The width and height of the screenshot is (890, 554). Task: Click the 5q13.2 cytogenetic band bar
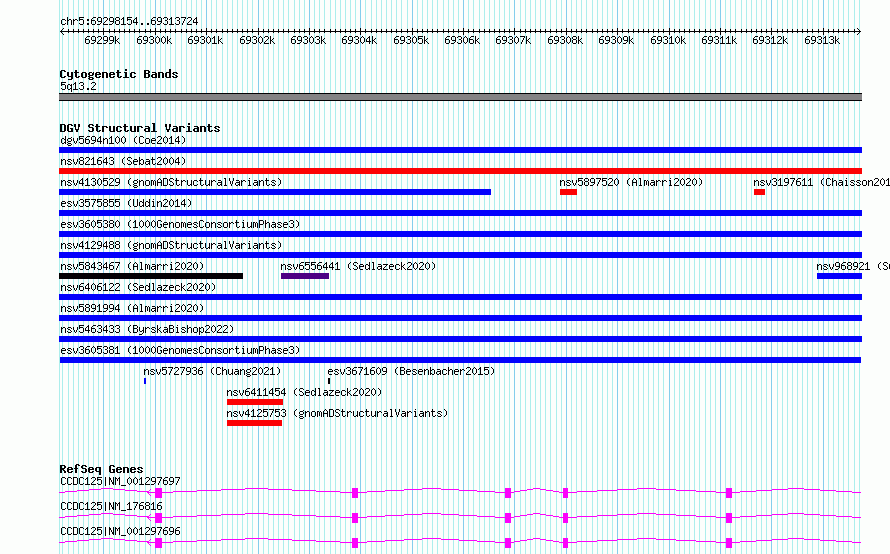tap(460, 97)
